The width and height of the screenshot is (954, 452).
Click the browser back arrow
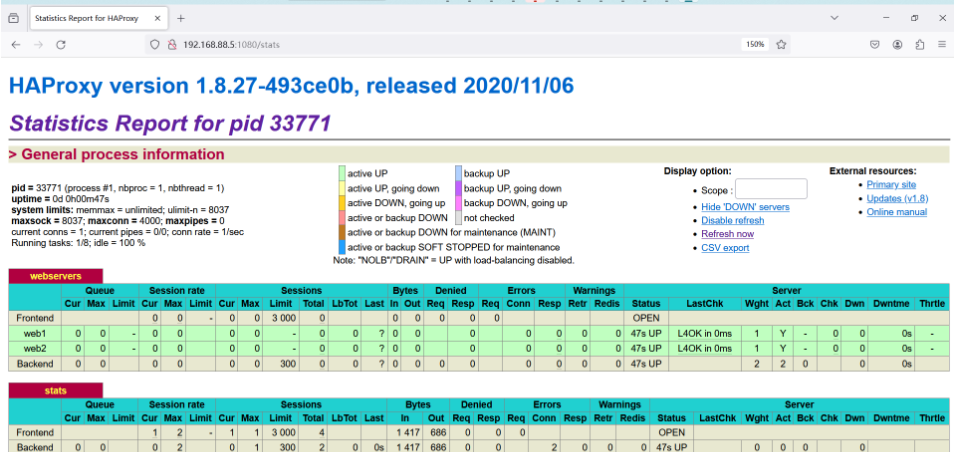[16, 44]
